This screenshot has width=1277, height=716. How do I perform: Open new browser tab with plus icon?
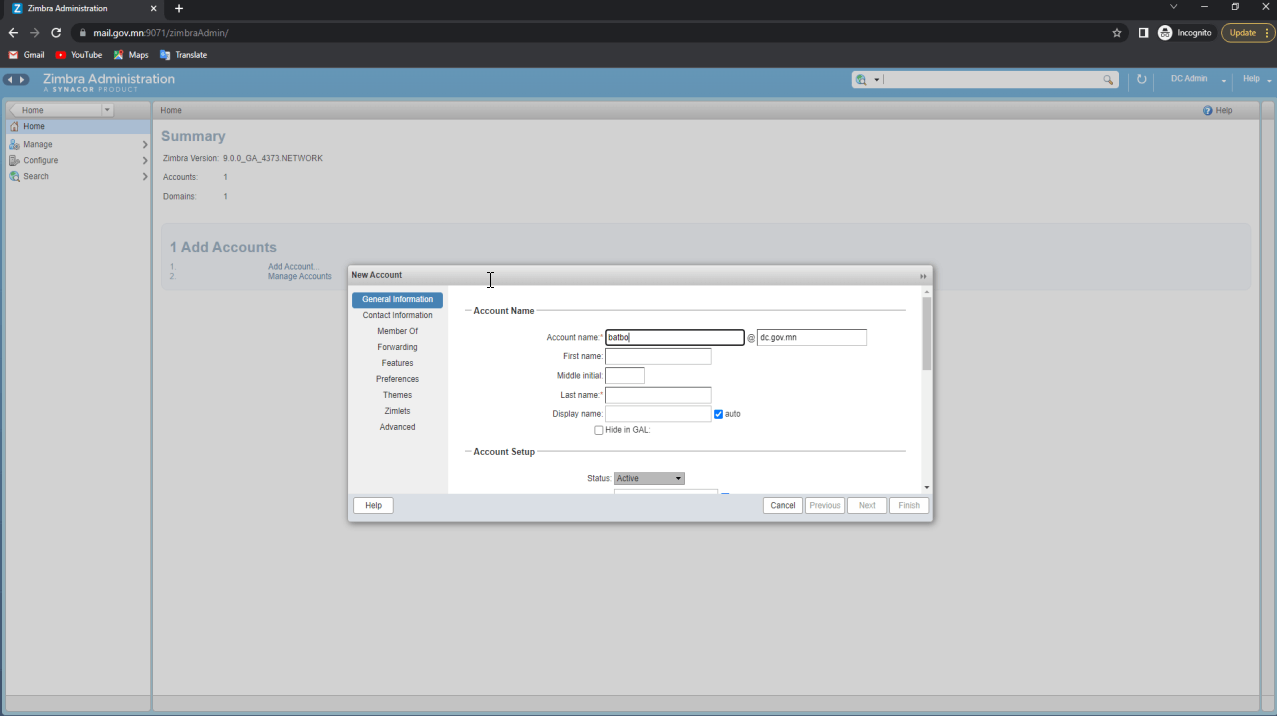coord(179,8)
